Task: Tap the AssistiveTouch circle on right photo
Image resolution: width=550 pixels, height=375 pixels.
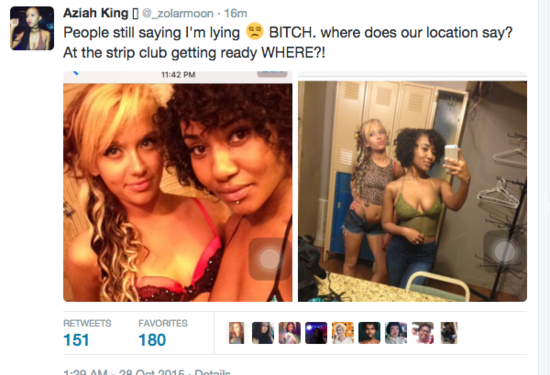Action: [x=504, y=252]
